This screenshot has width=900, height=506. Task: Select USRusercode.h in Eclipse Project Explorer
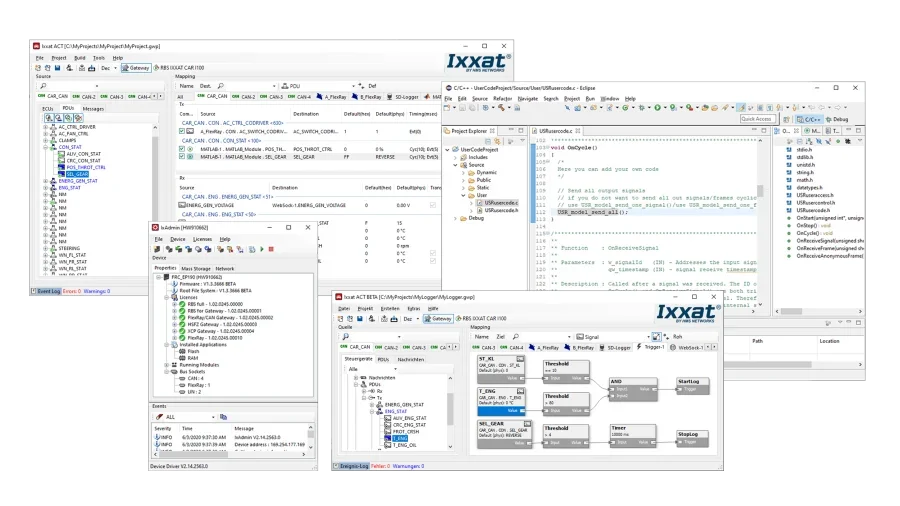click(497, 211)
